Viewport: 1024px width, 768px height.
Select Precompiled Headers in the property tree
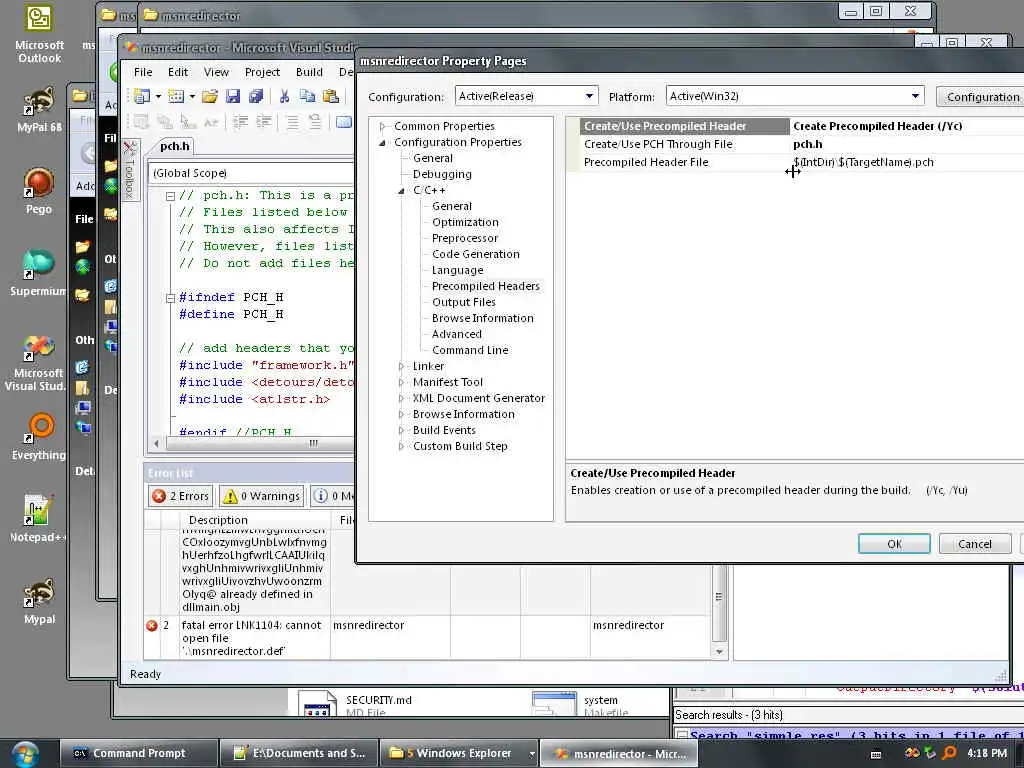tap(486, 286)
